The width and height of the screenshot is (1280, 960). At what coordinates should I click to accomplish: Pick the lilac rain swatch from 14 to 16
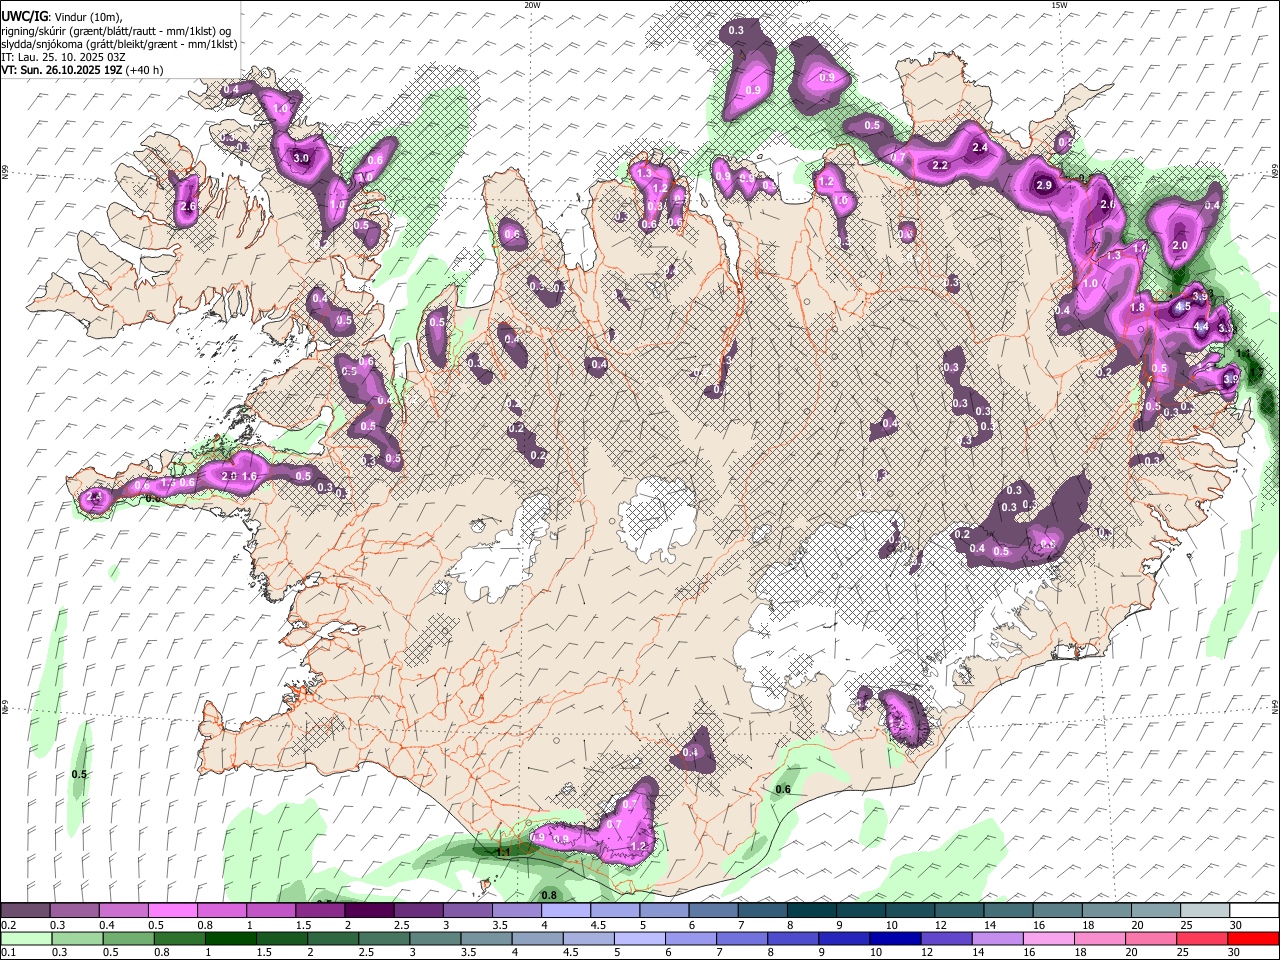coord(997,938)
